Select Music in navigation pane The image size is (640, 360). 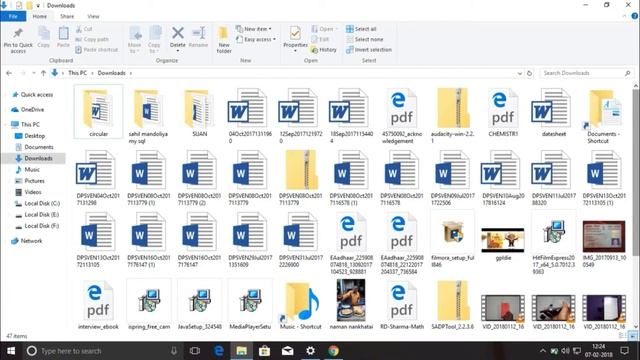(28, 169)
